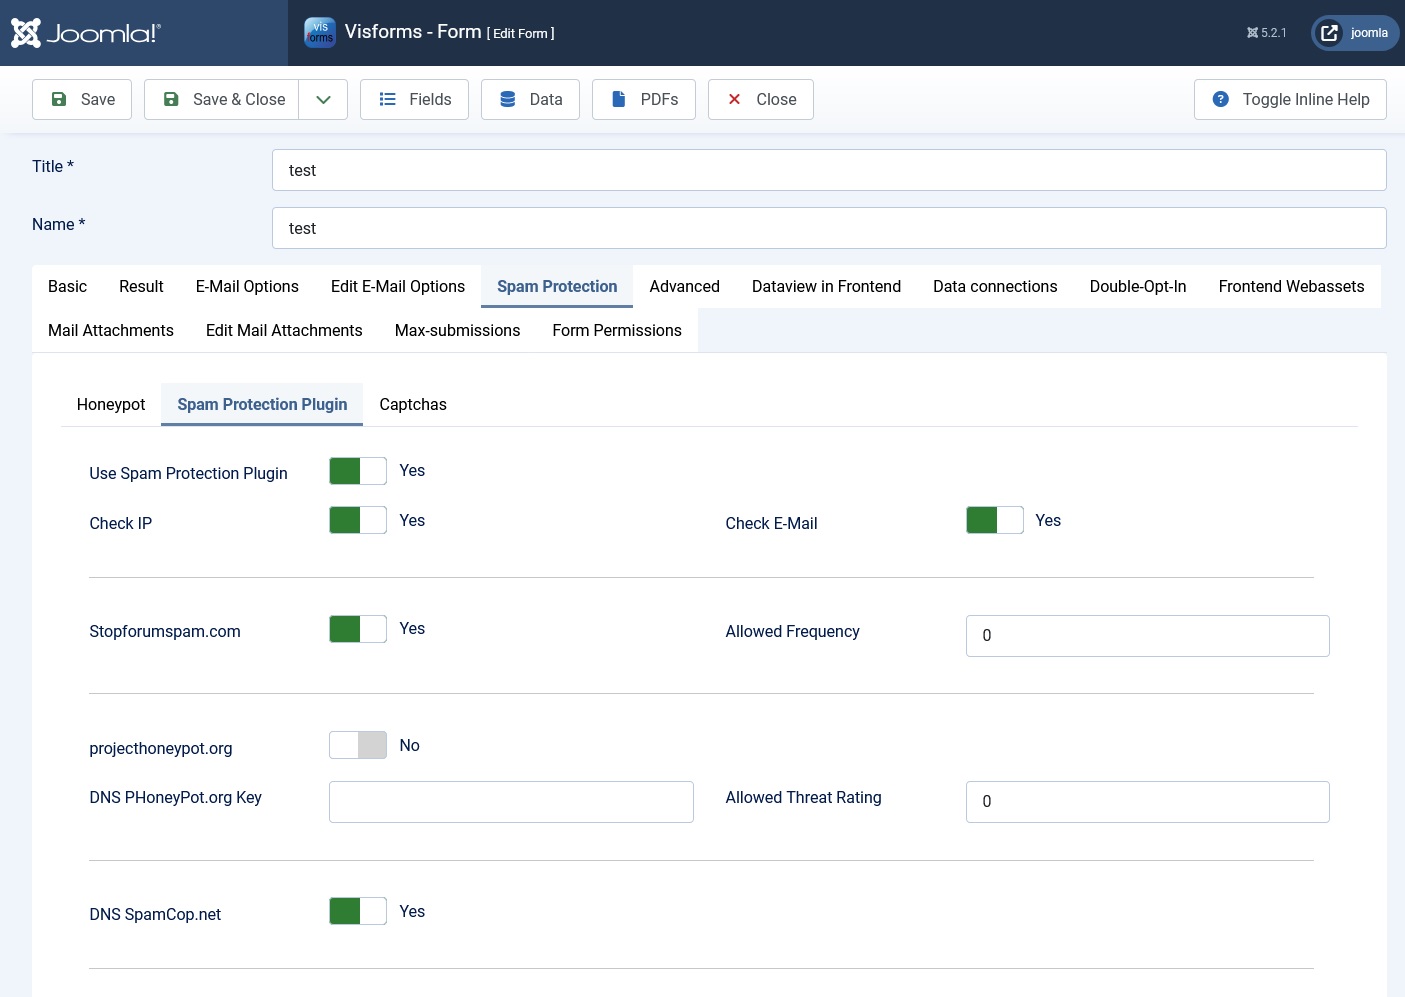Open the joomla user site link icon

(1329, 33)
